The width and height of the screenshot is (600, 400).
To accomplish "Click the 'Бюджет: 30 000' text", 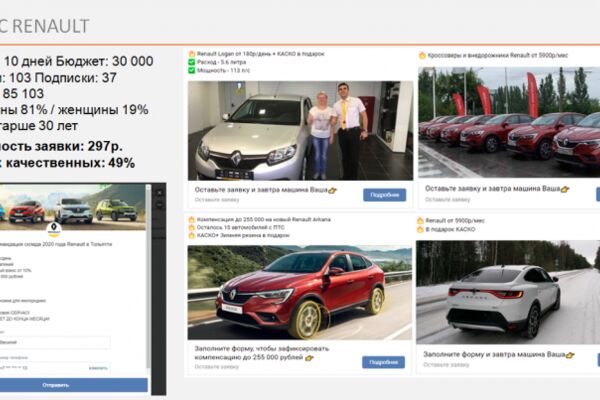I will click(105, 61).
